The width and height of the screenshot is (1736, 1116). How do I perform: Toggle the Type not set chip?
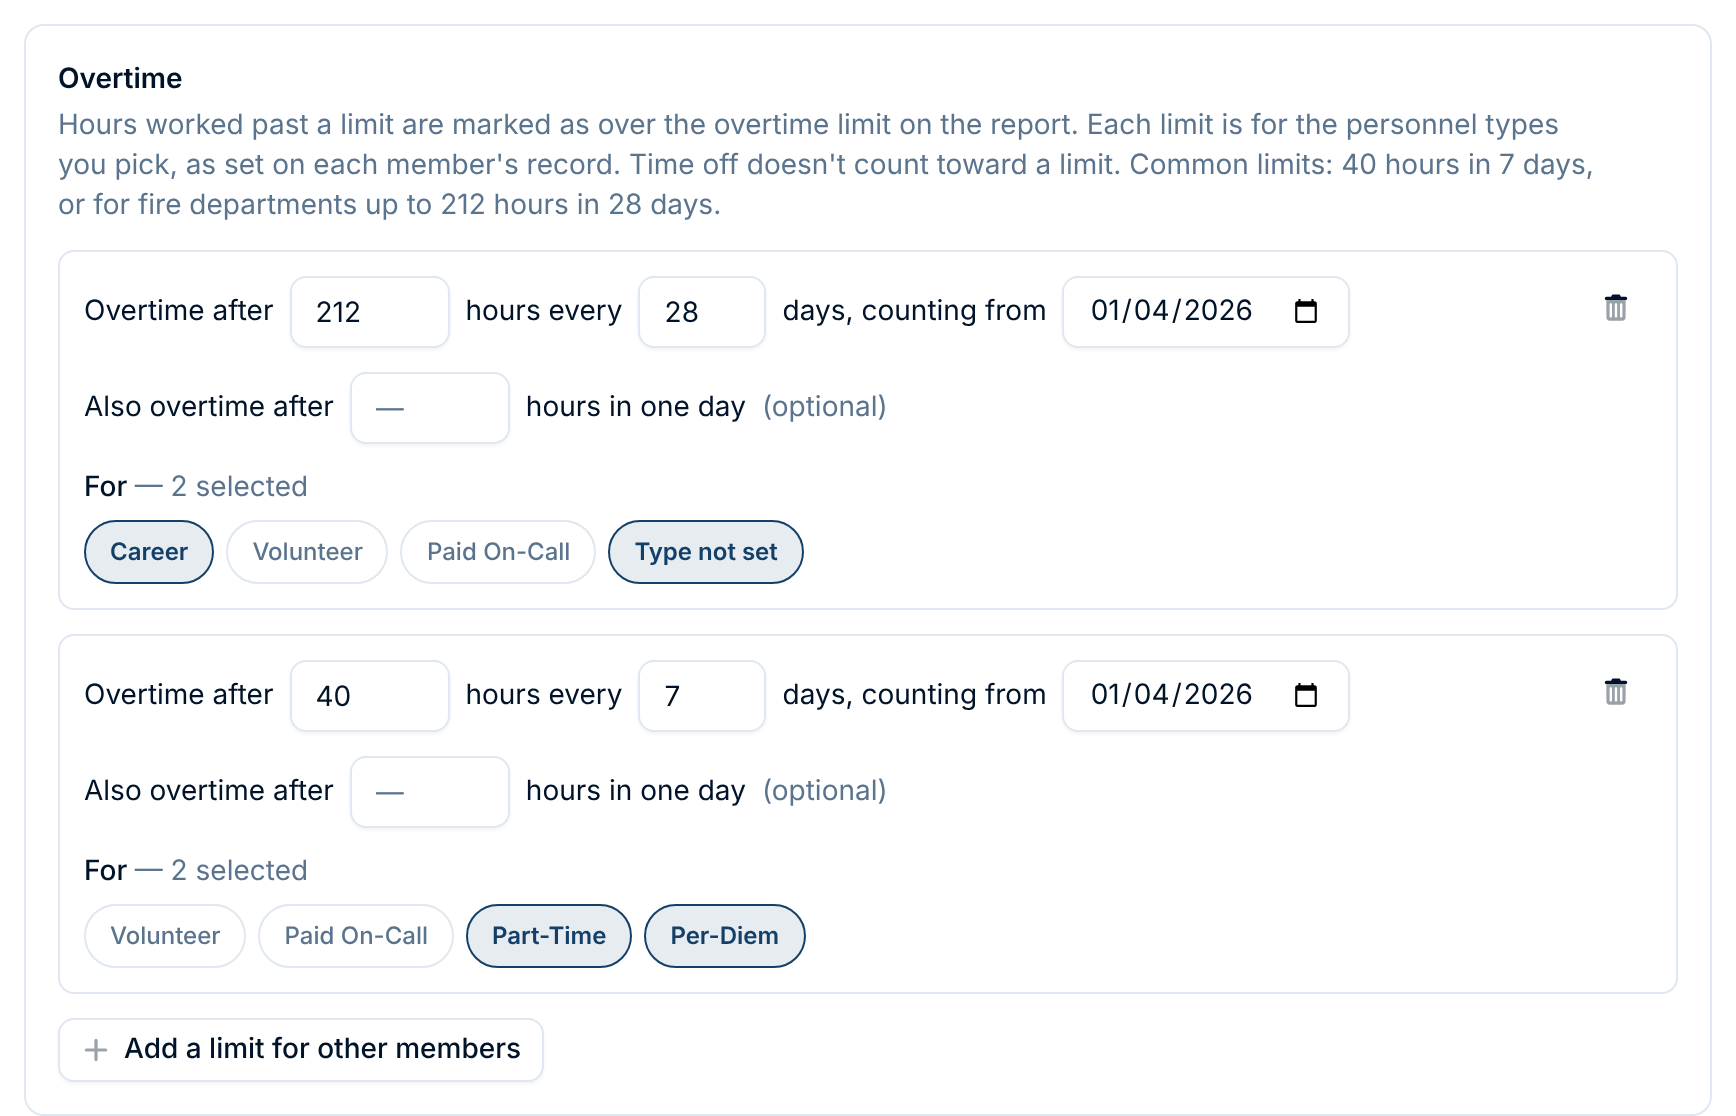click(706, 552)
